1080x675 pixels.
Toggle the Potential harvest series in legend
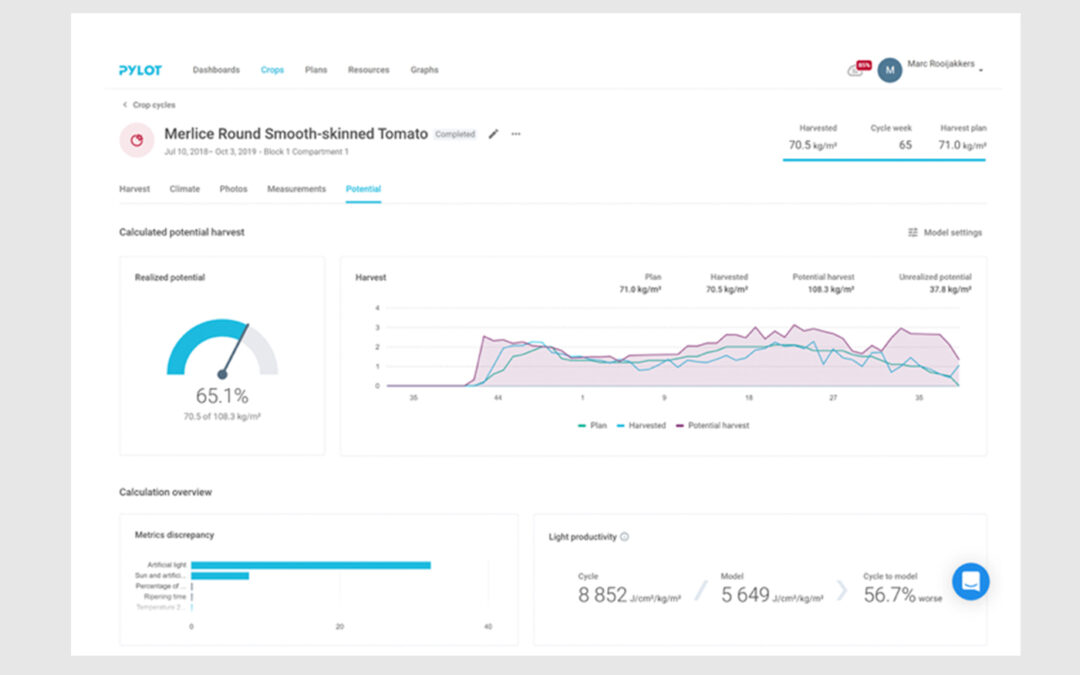pos(712,426)
